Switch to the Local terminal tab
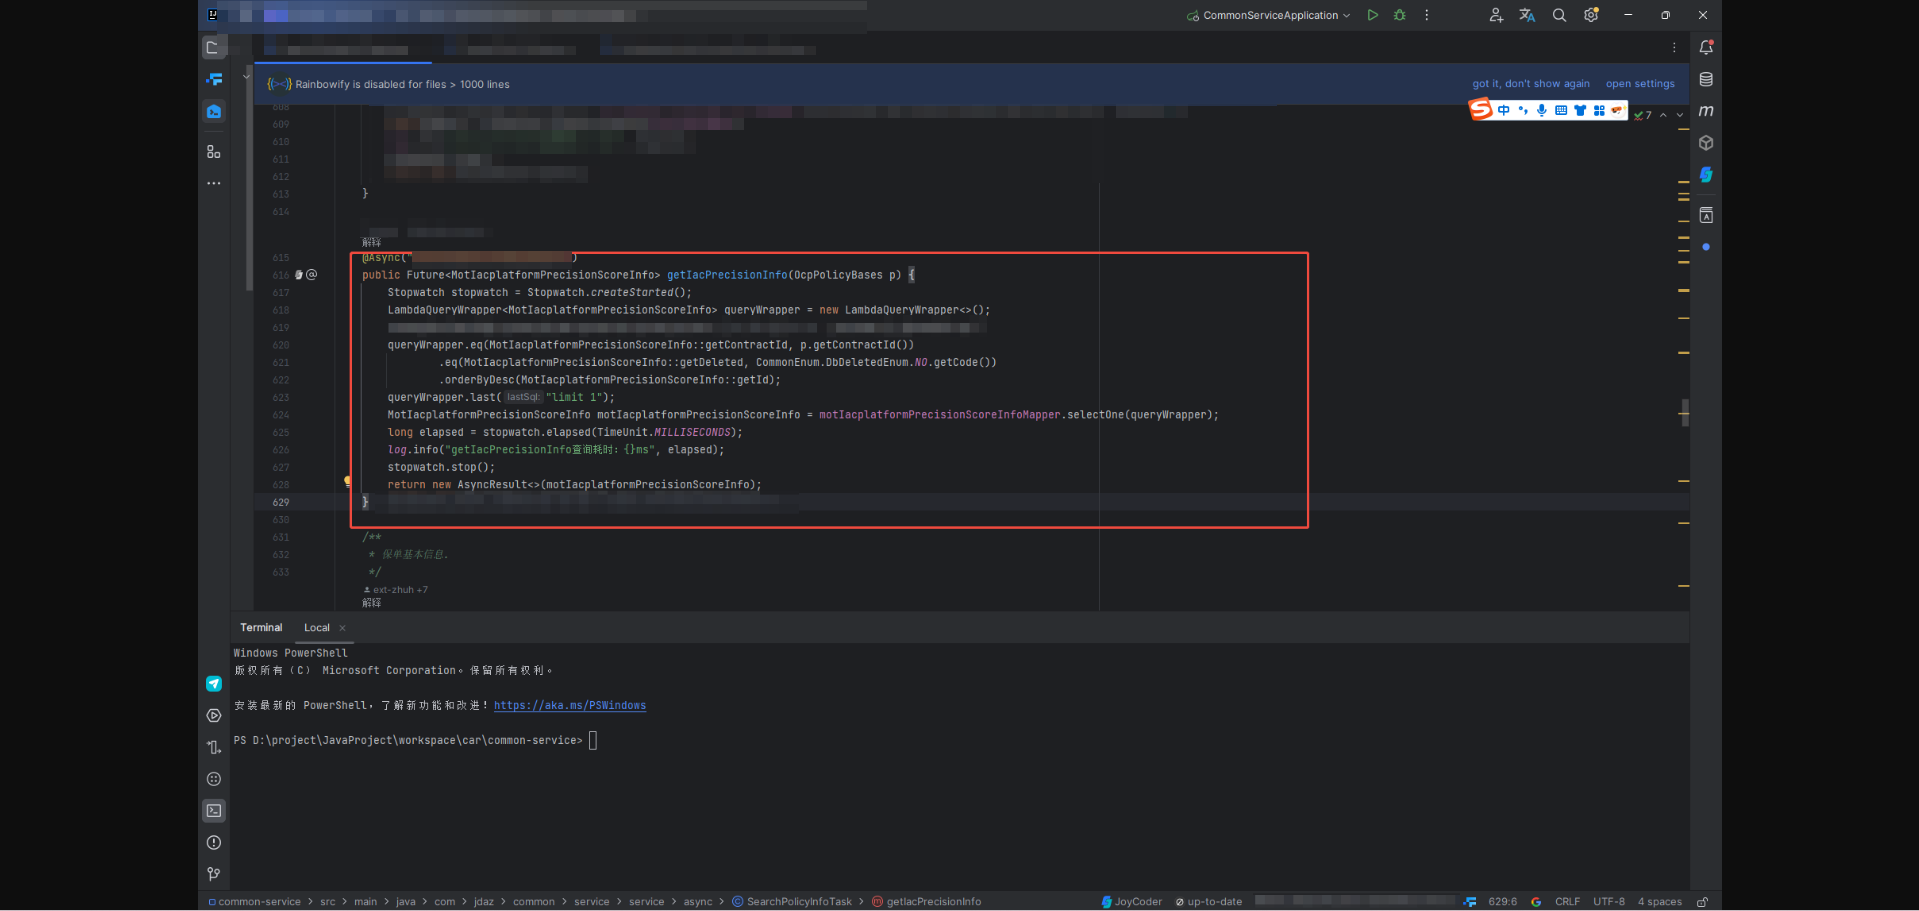The image size is (1919, 911). point(316,627)
